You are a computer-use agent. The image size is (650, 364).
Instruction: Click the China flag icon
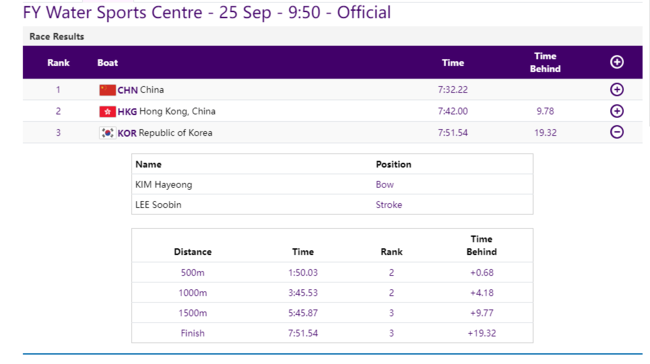[107, 90]
